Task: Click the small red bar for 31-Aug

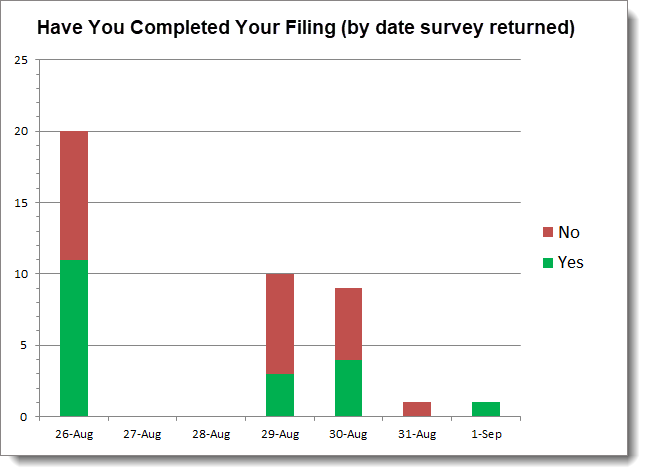Action: tap(417, 409)
